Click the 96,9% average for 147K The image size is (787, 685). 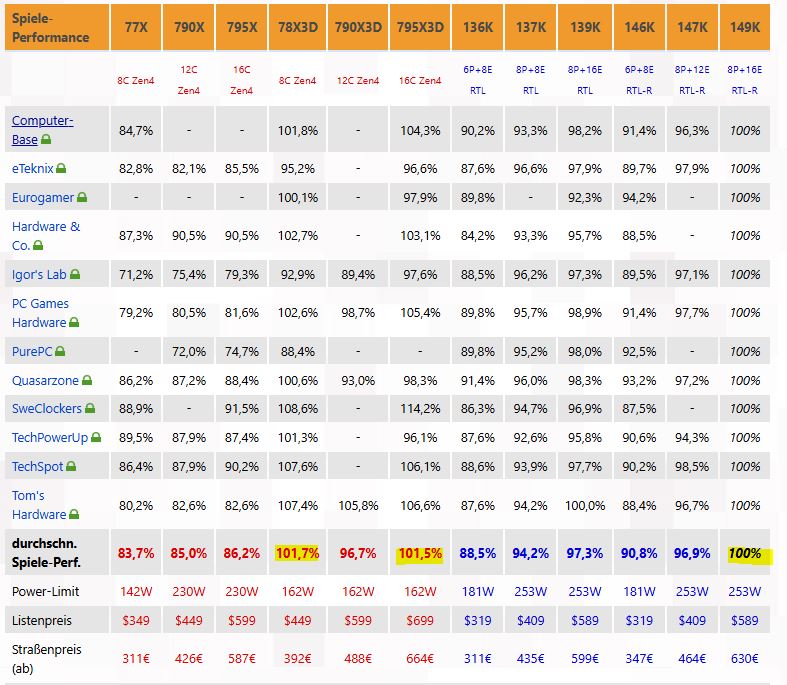[x=692, y=554]
